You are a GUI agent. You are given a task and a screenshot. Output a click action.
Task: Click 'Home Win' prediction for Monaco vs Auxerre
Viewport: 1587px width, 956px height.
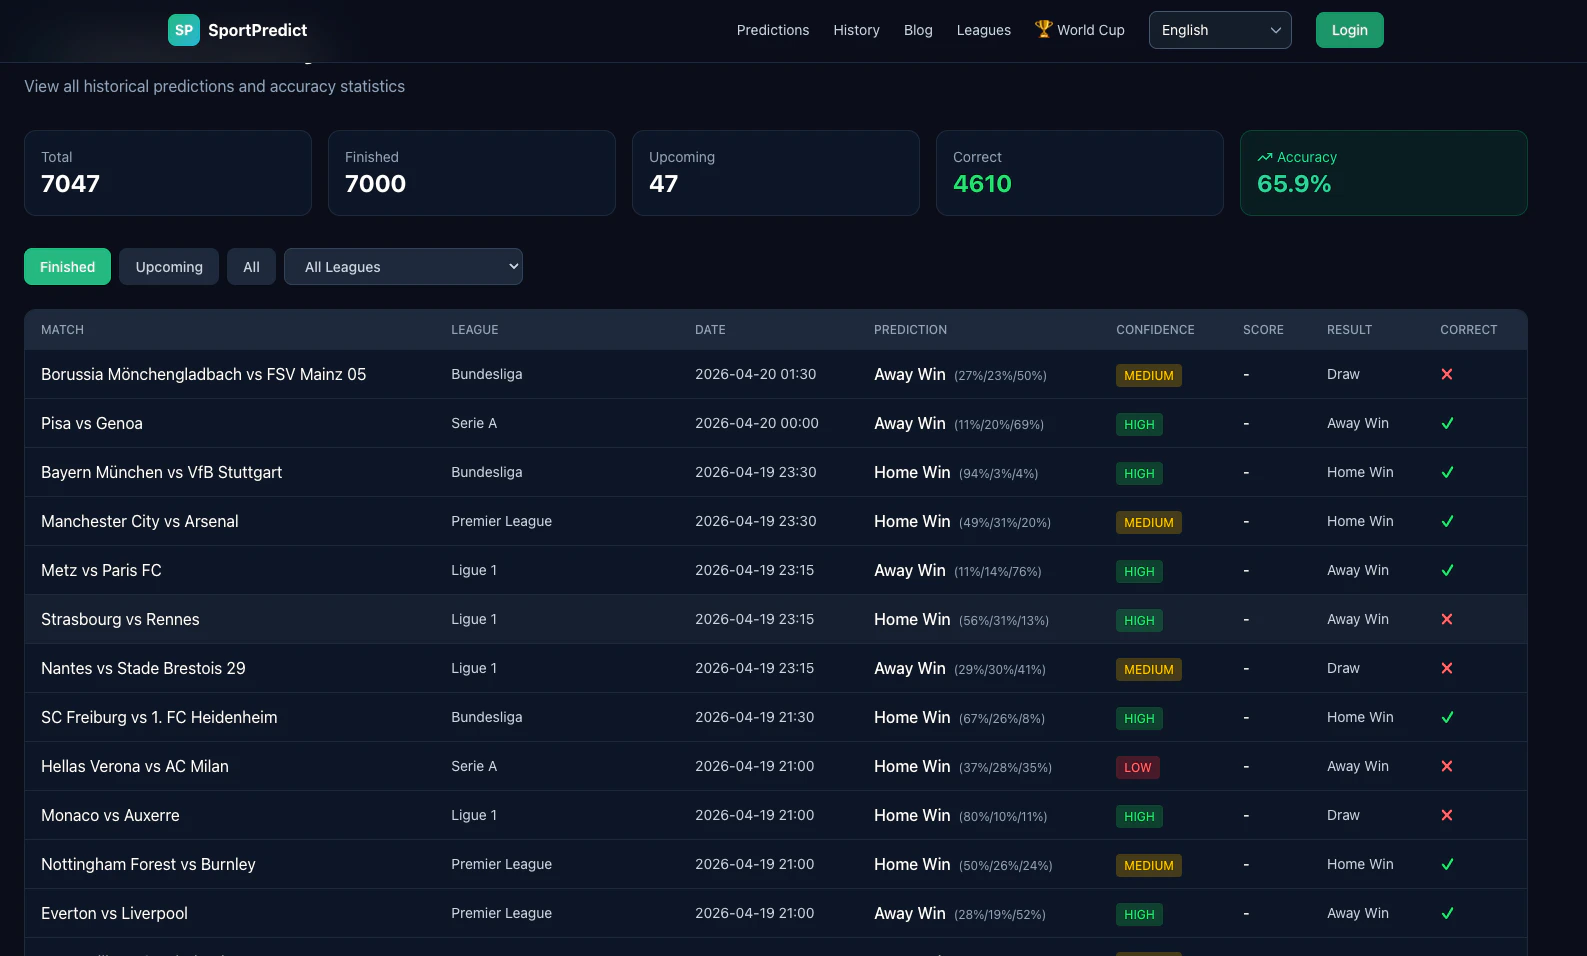tap(912, 815)
